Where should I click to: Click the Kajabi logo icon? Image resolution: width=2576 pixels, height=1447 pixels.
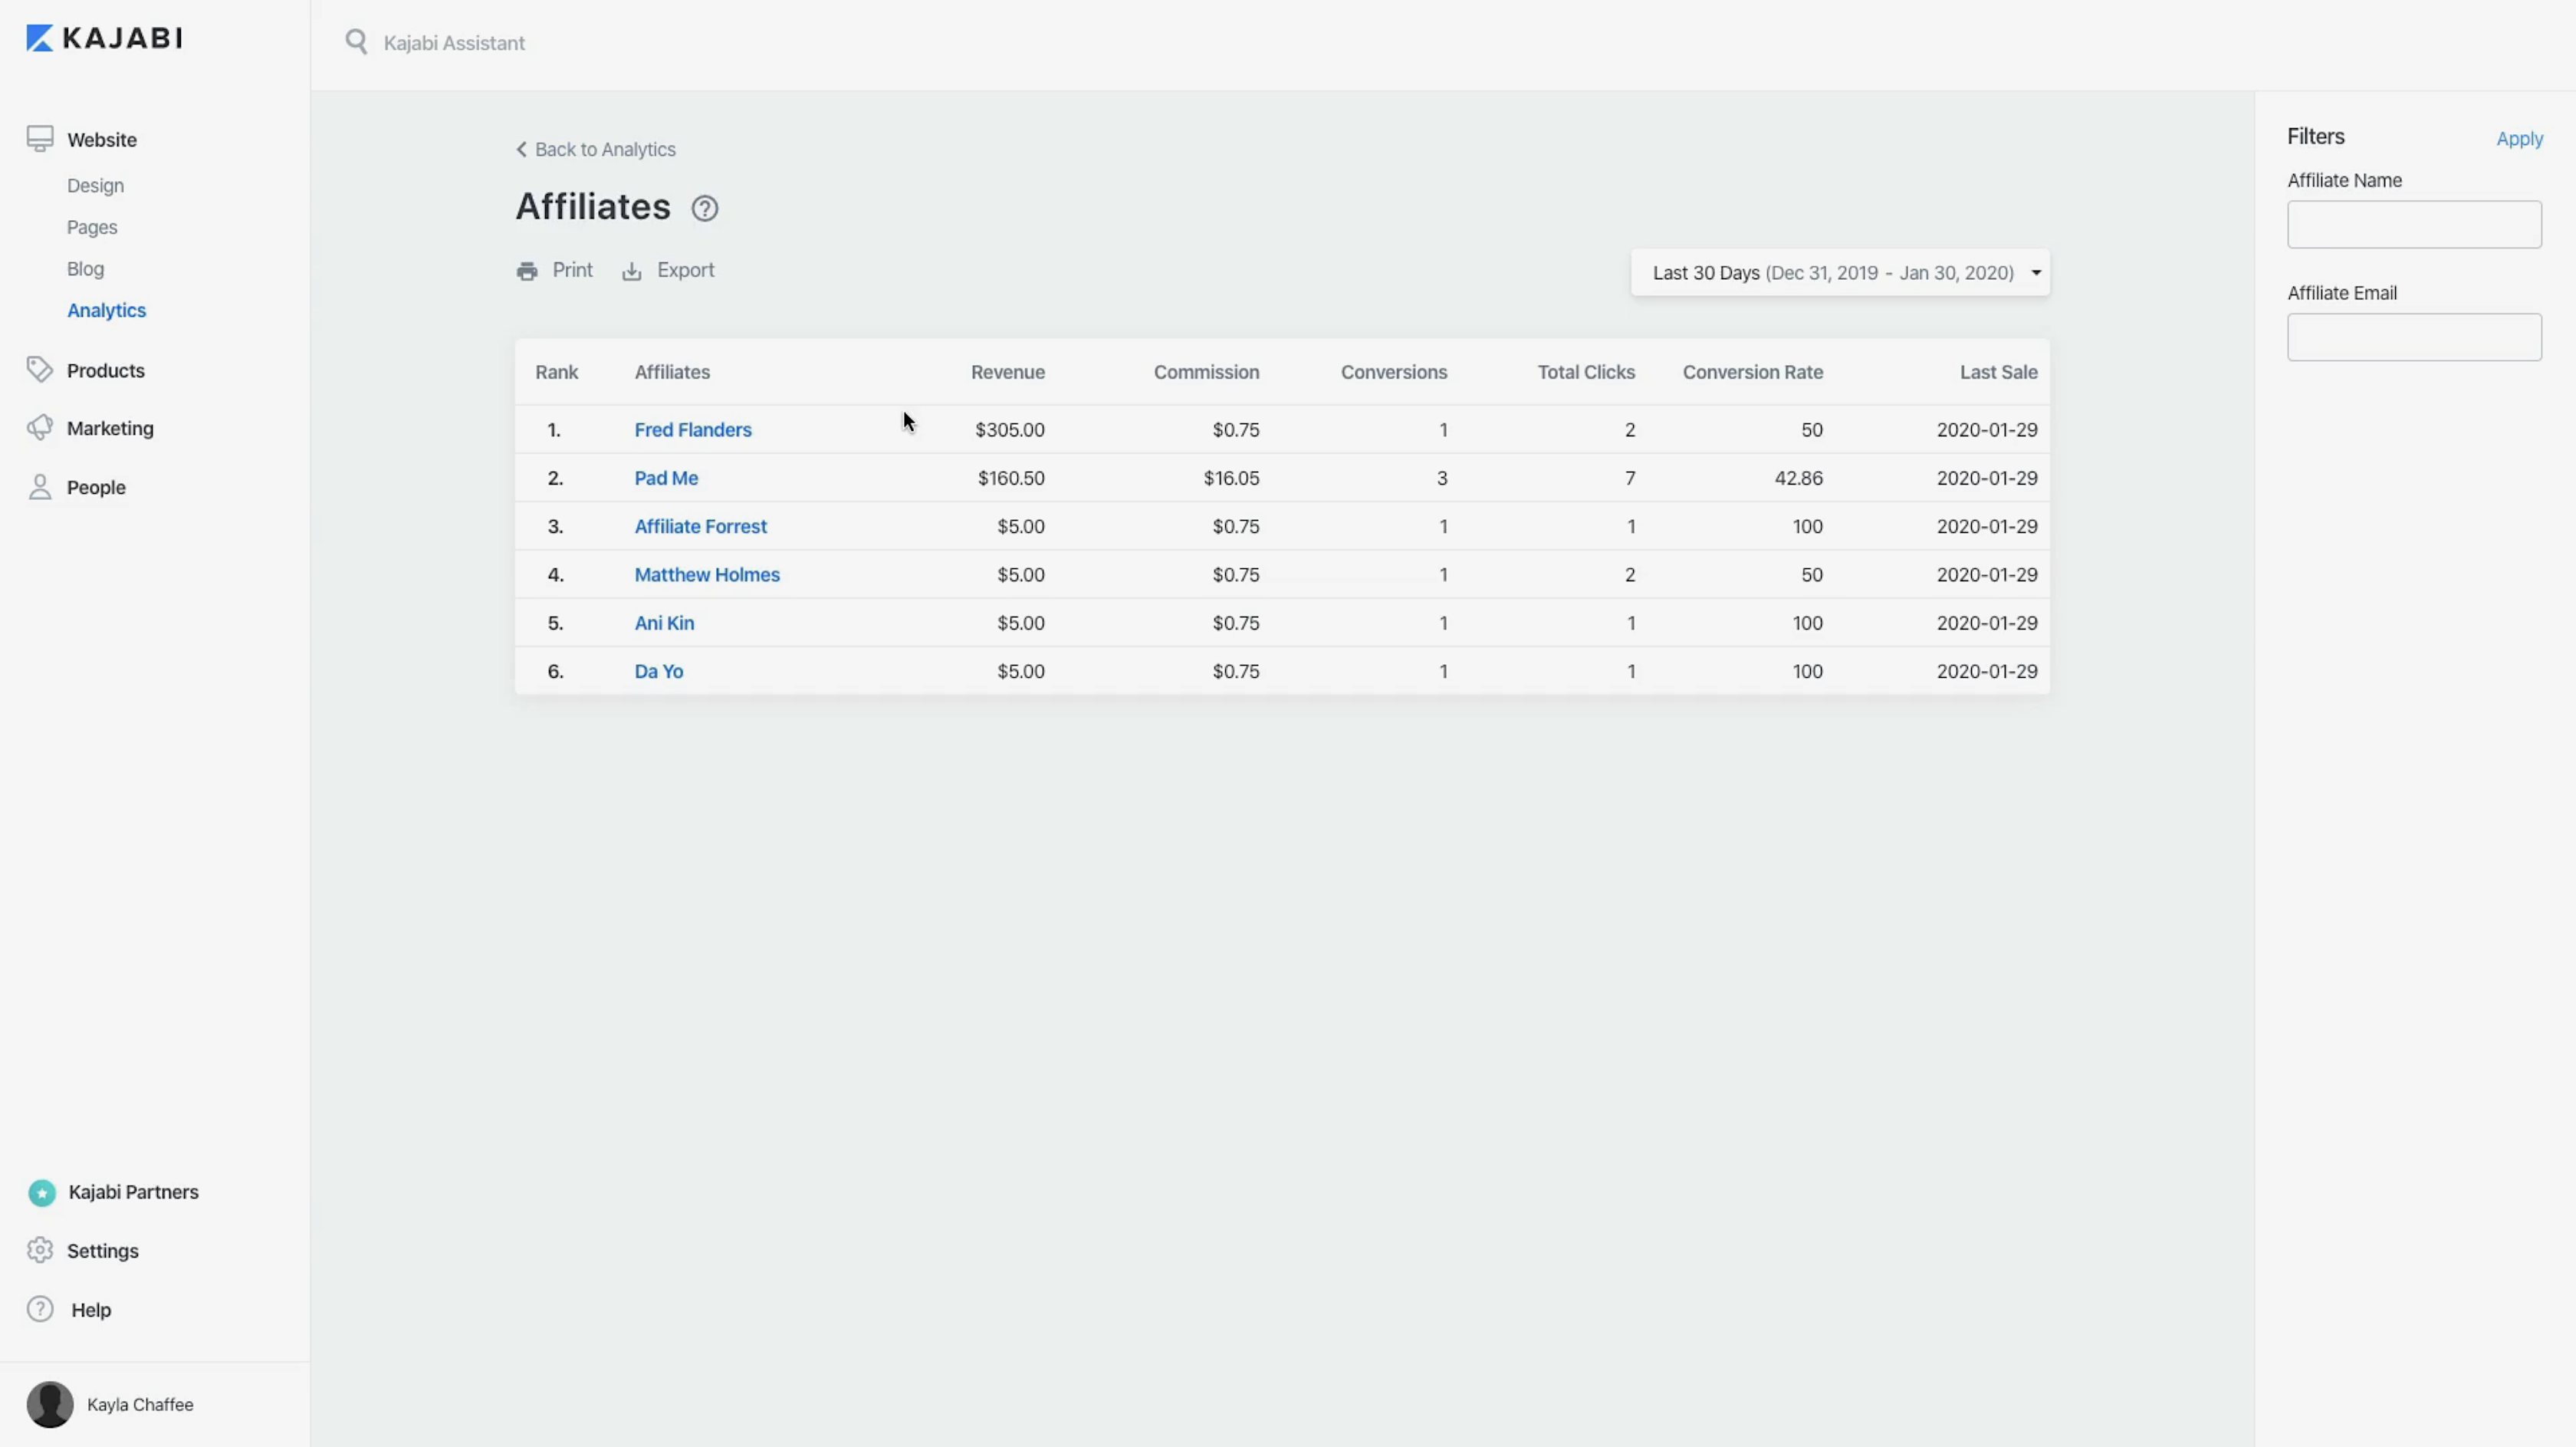click(x=39, y=38)
